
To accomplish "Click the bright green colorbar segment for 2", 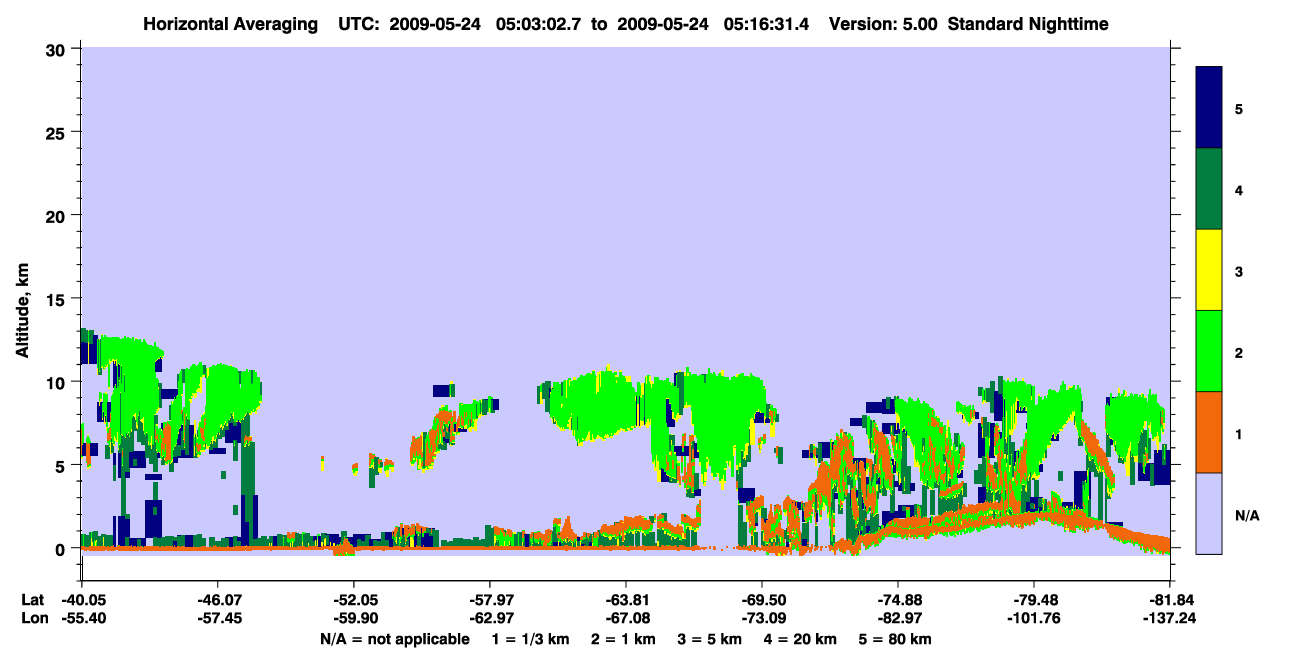I will [1209, 351].
